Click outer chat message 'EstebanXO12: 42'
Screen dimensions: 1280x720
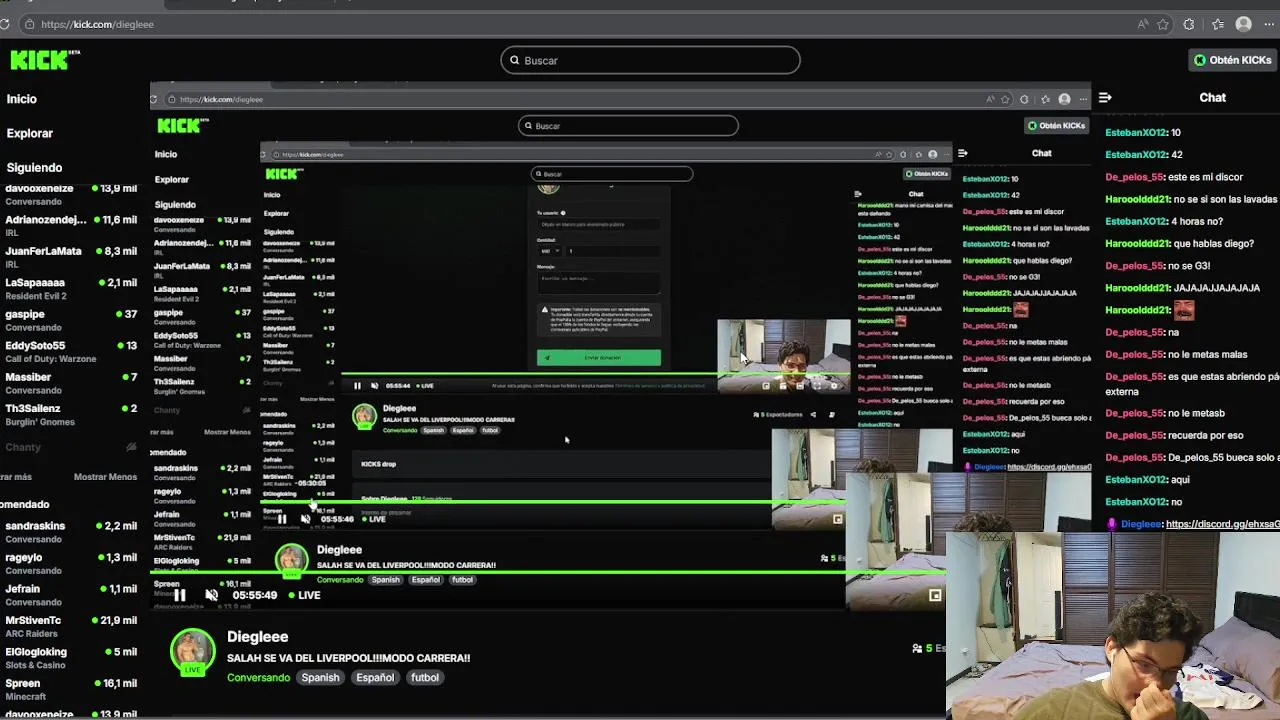(1144, 155)
